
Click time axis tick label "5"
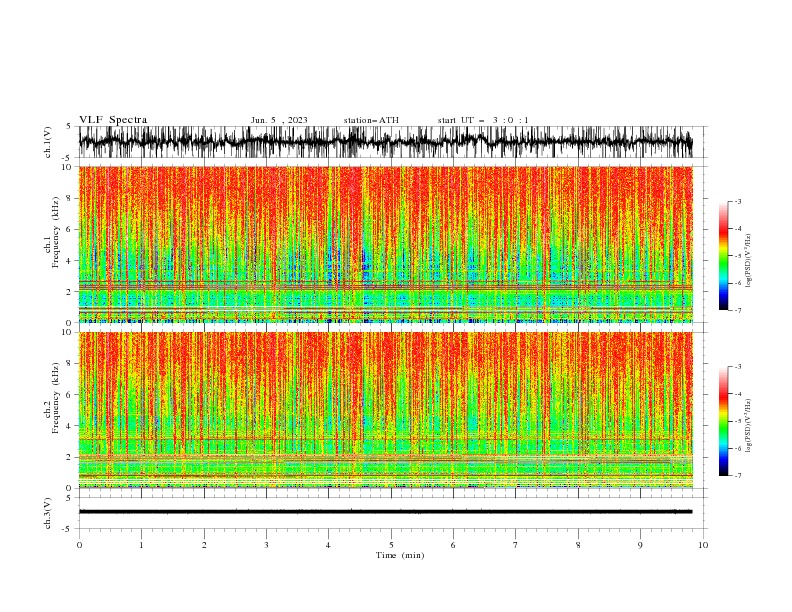[391, 545]
